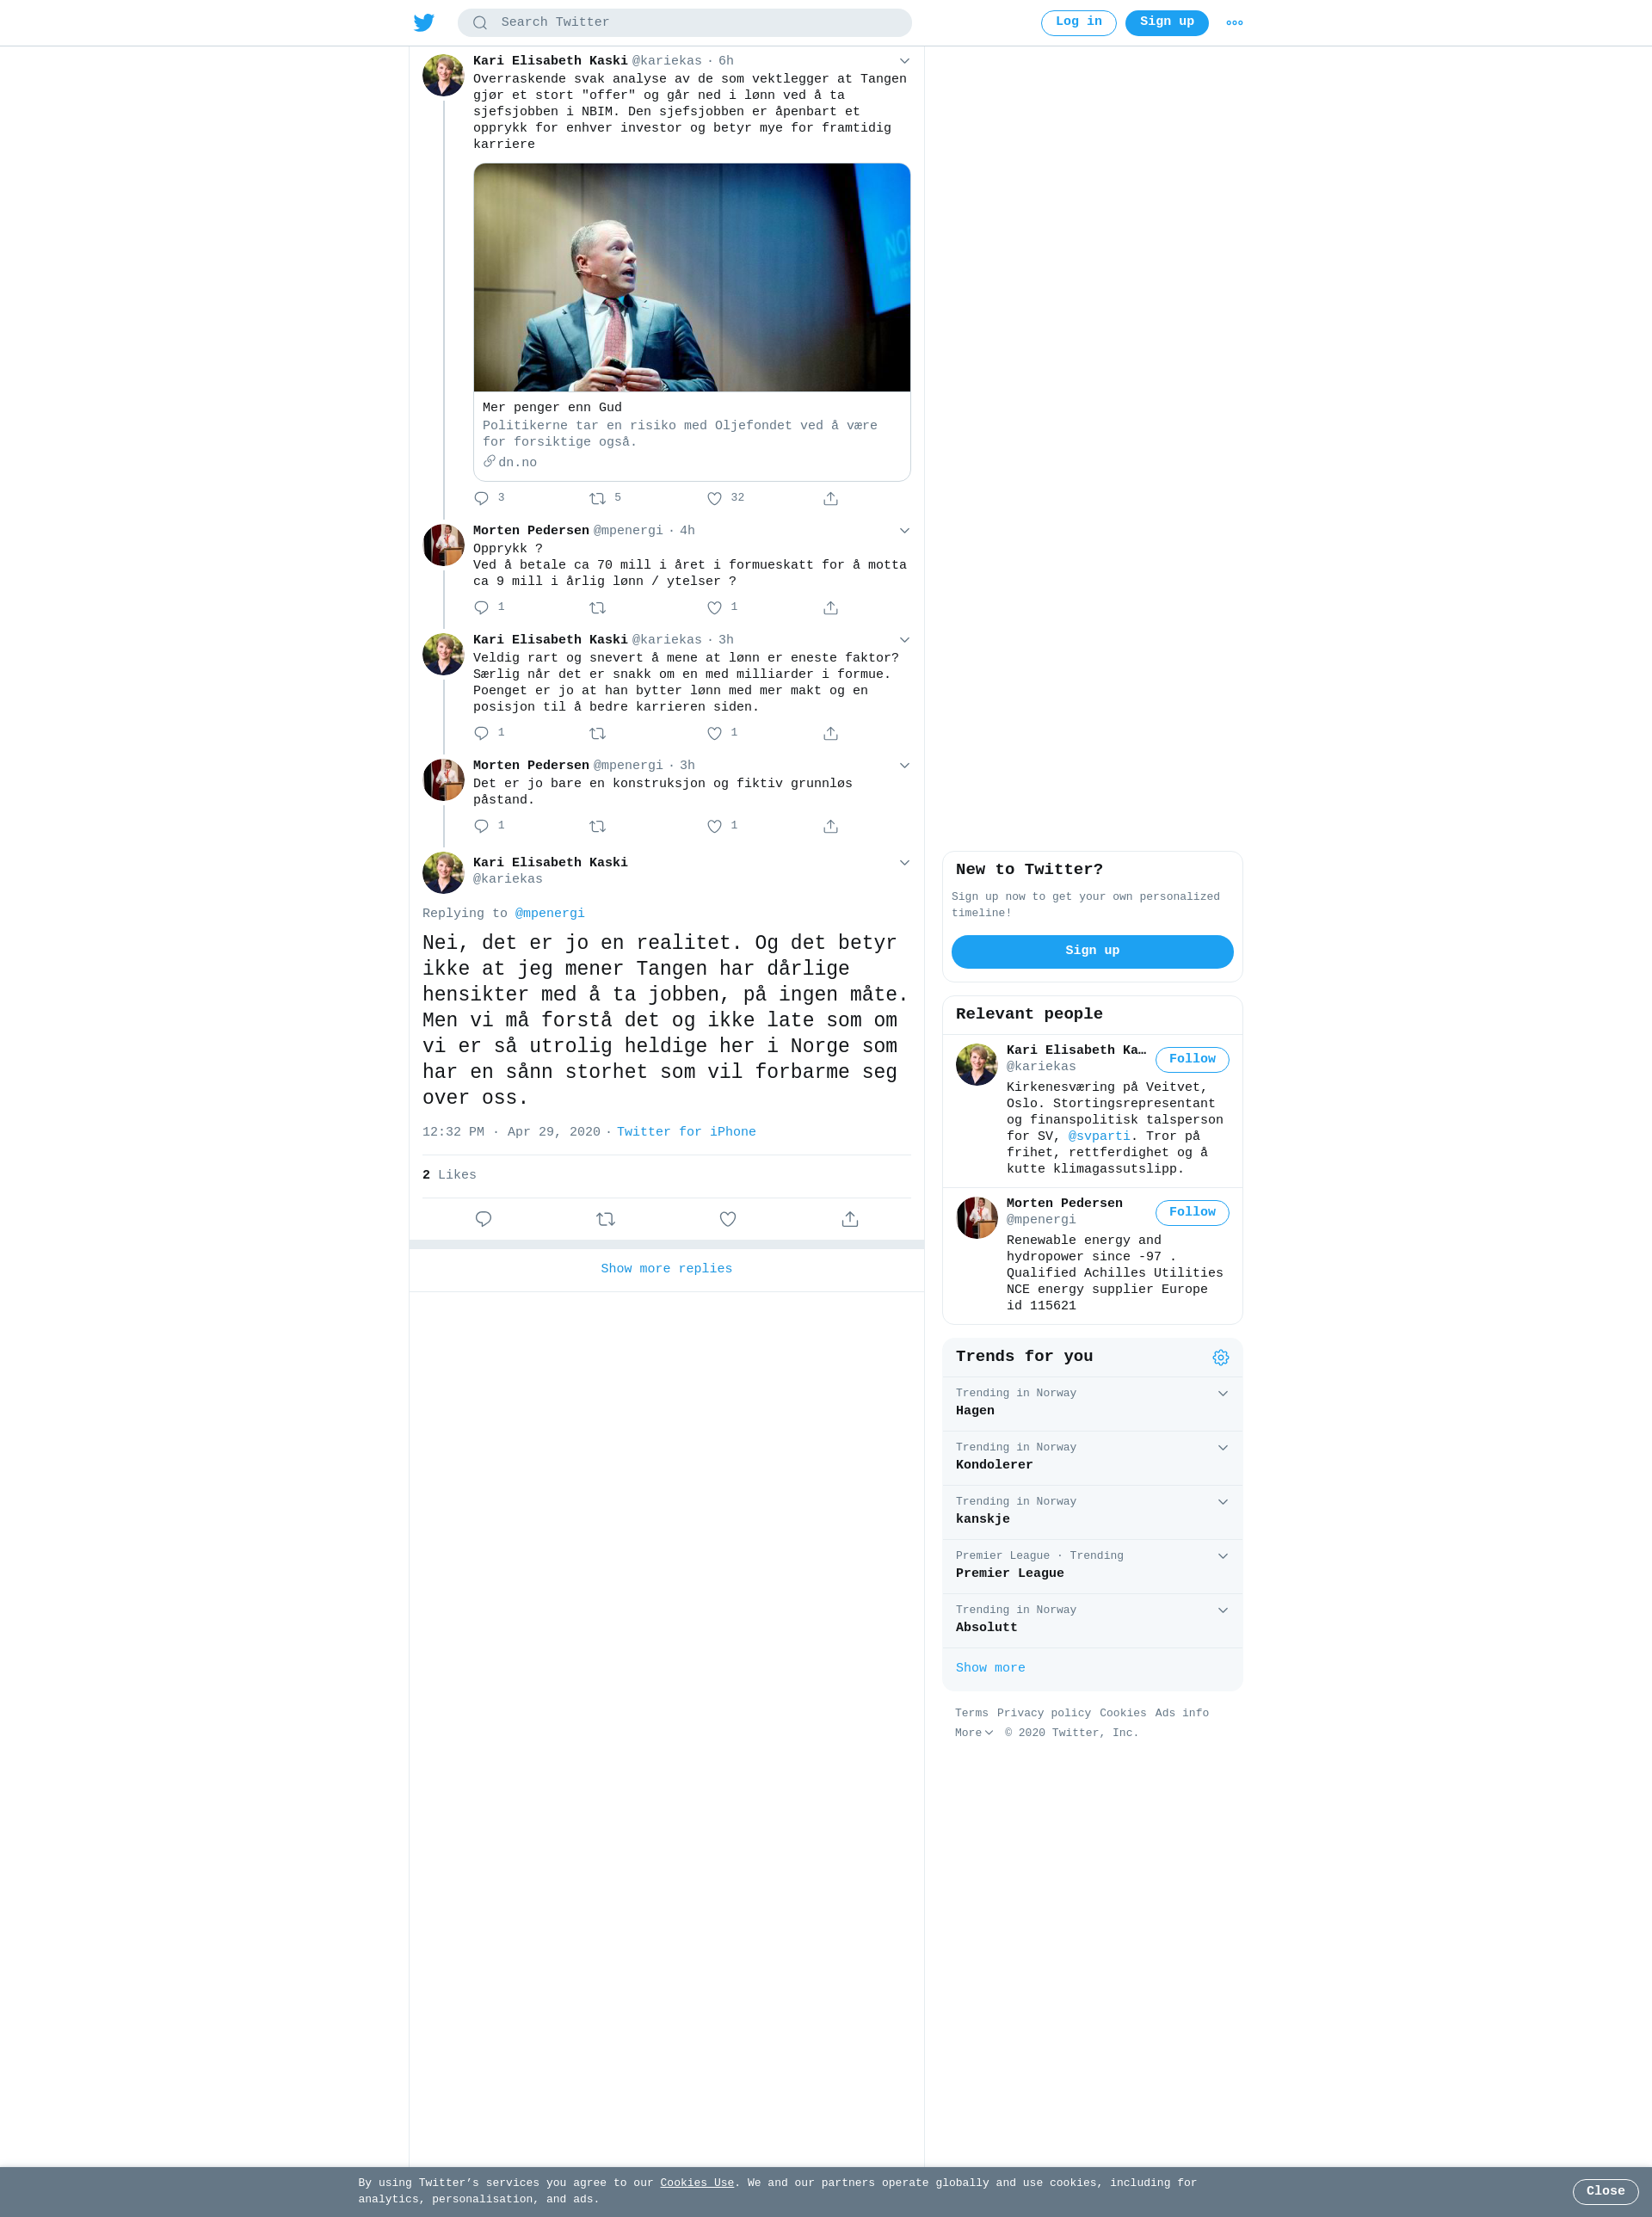Like the main tweet with 2 Likes

pyautogui.click(x=728, y=1218)
